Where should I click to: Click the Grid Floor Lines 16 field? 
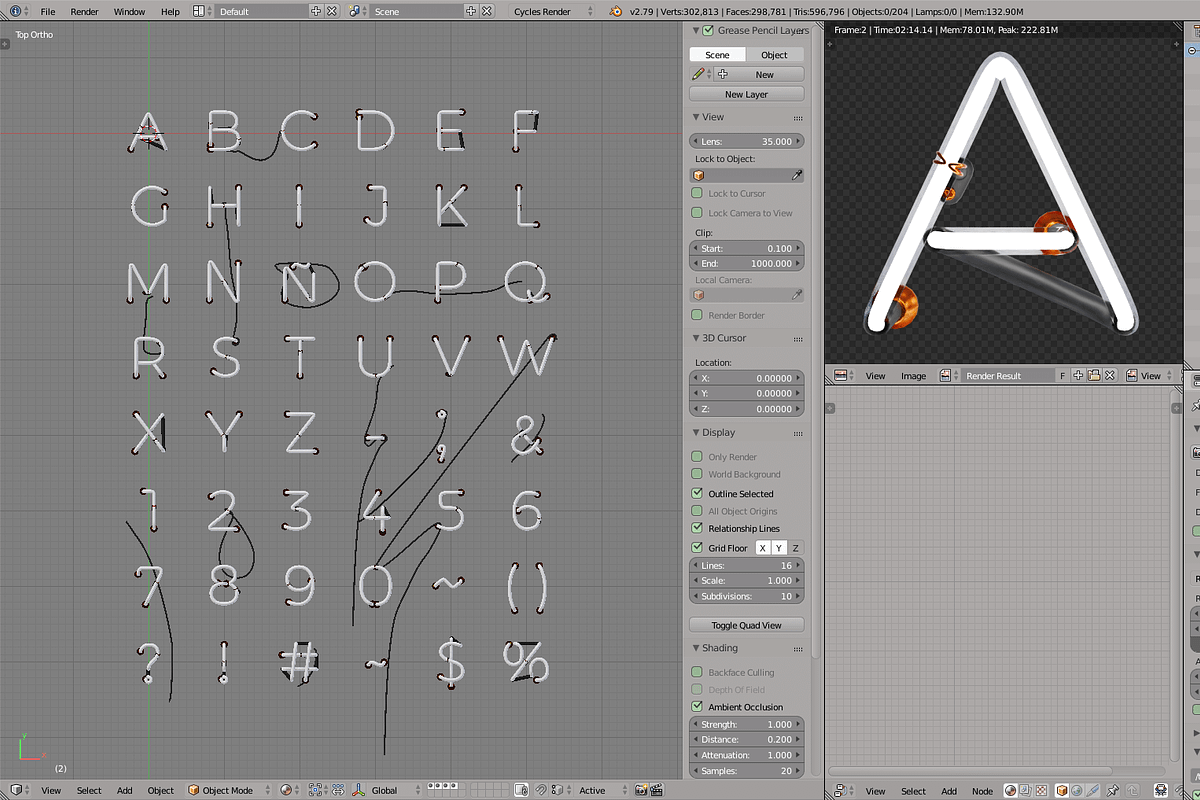click(x=747, y=565)
